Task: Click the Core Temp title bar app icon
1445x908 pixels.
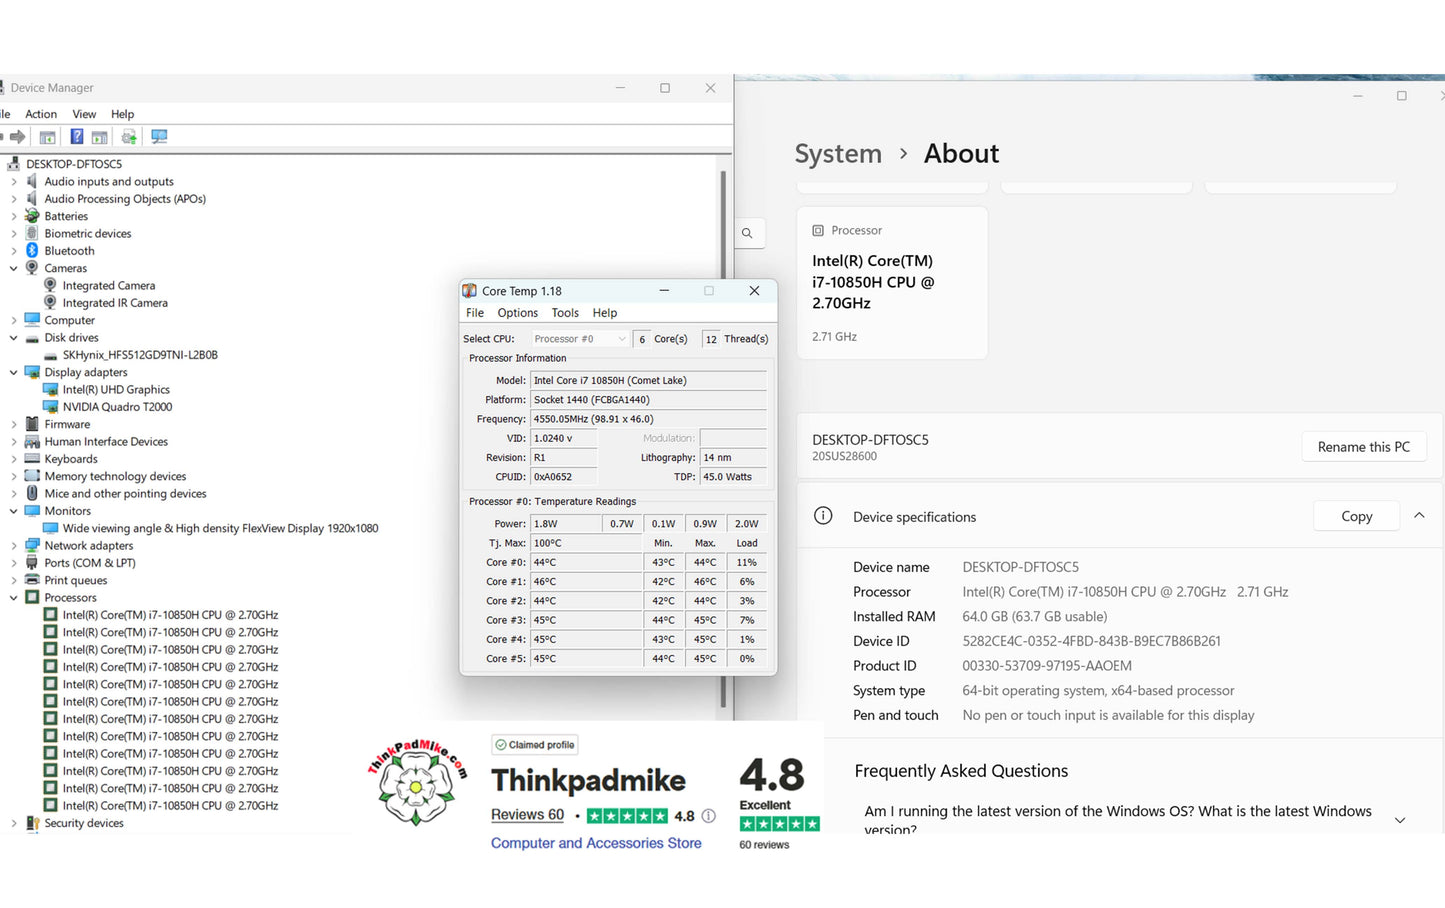Action: 470,291
